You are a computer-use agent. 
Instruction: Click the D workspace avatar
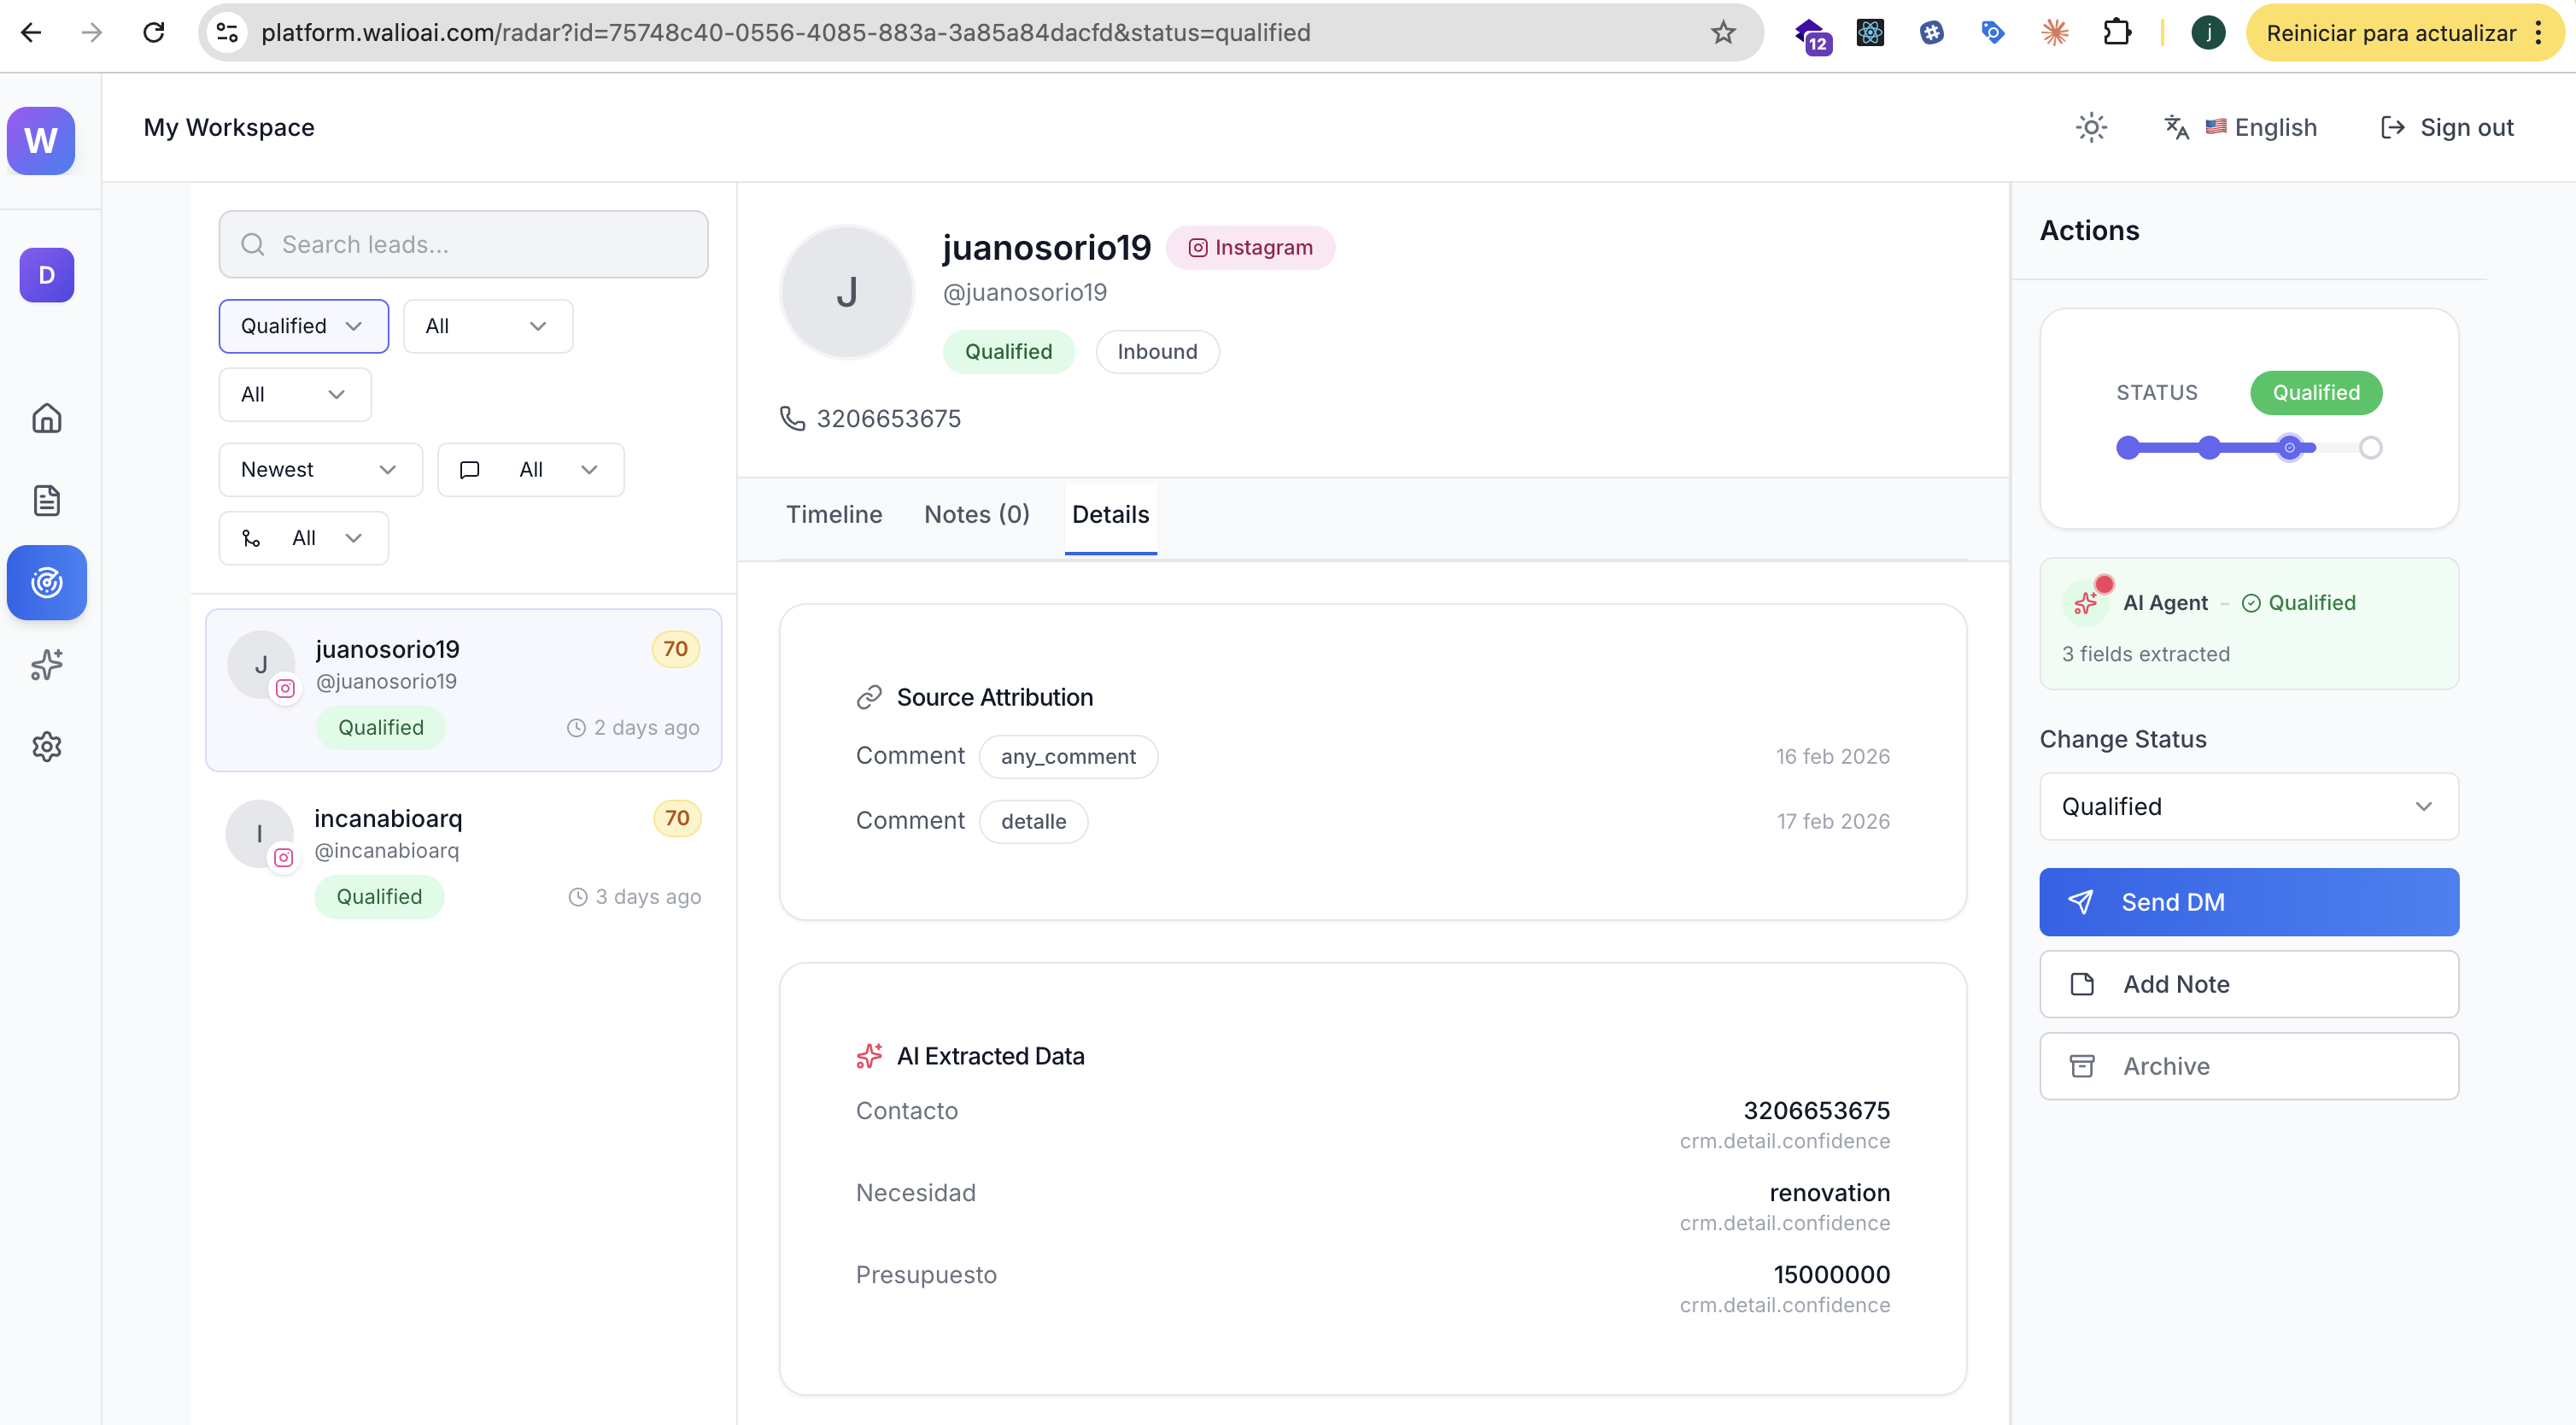point(46,275)
